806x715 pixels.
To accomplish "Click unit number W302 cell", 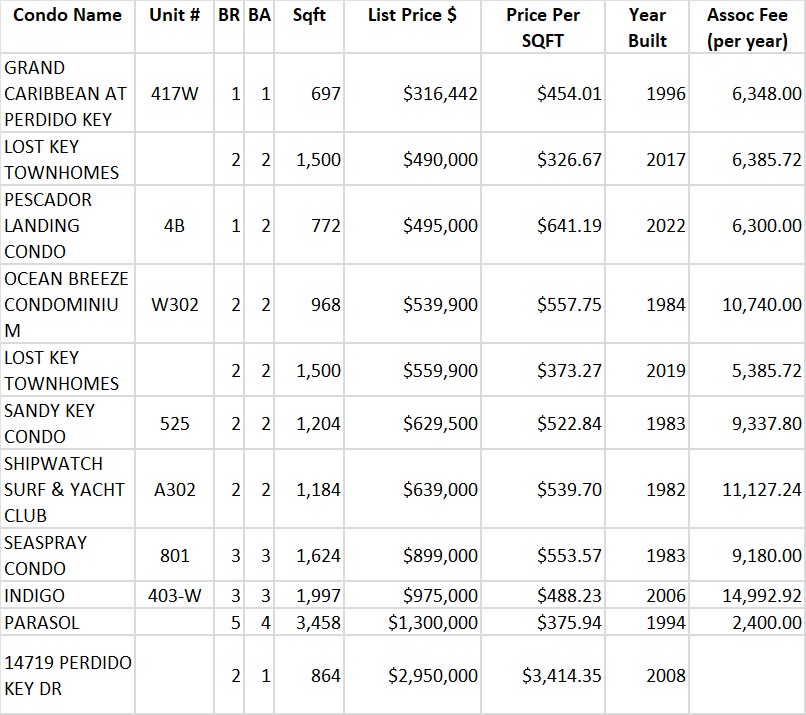I will click(x=175, y=304).
